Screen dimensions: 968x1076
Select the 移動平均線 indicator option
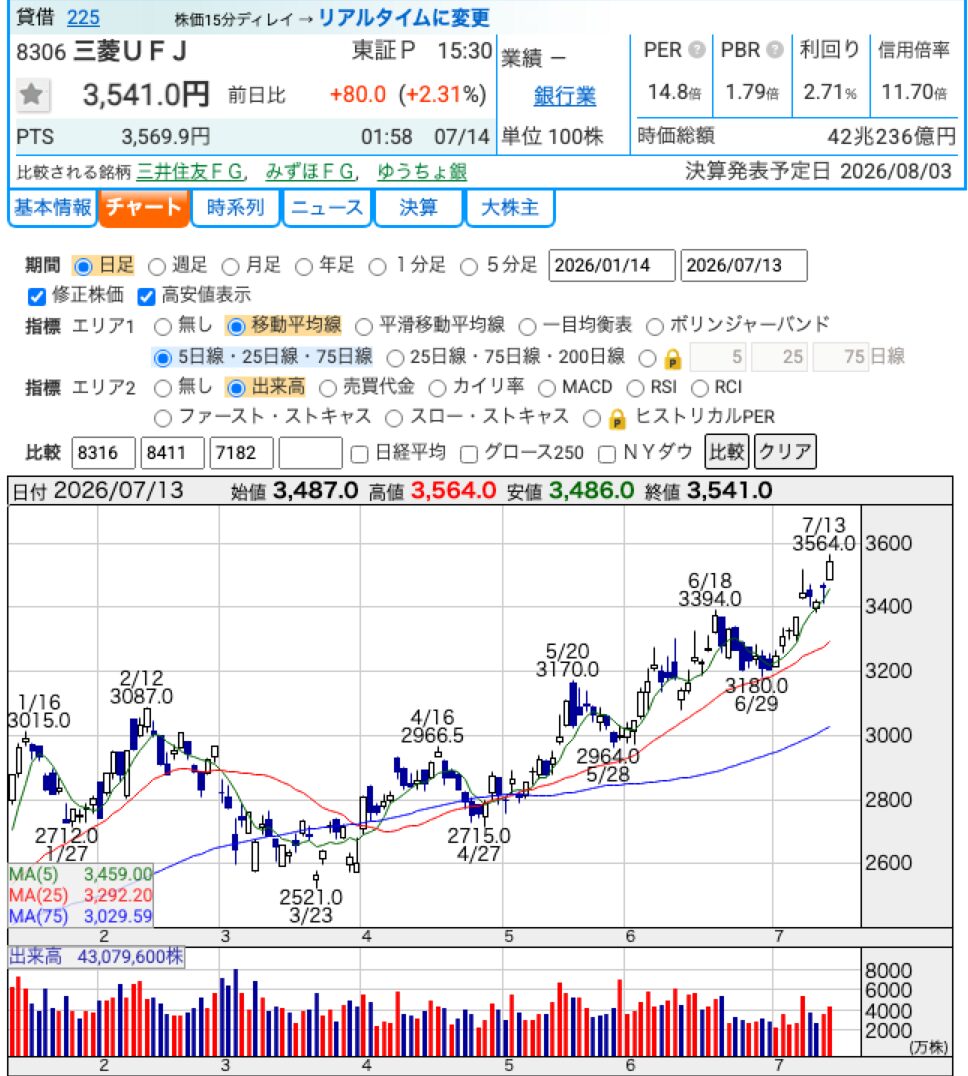236,327
